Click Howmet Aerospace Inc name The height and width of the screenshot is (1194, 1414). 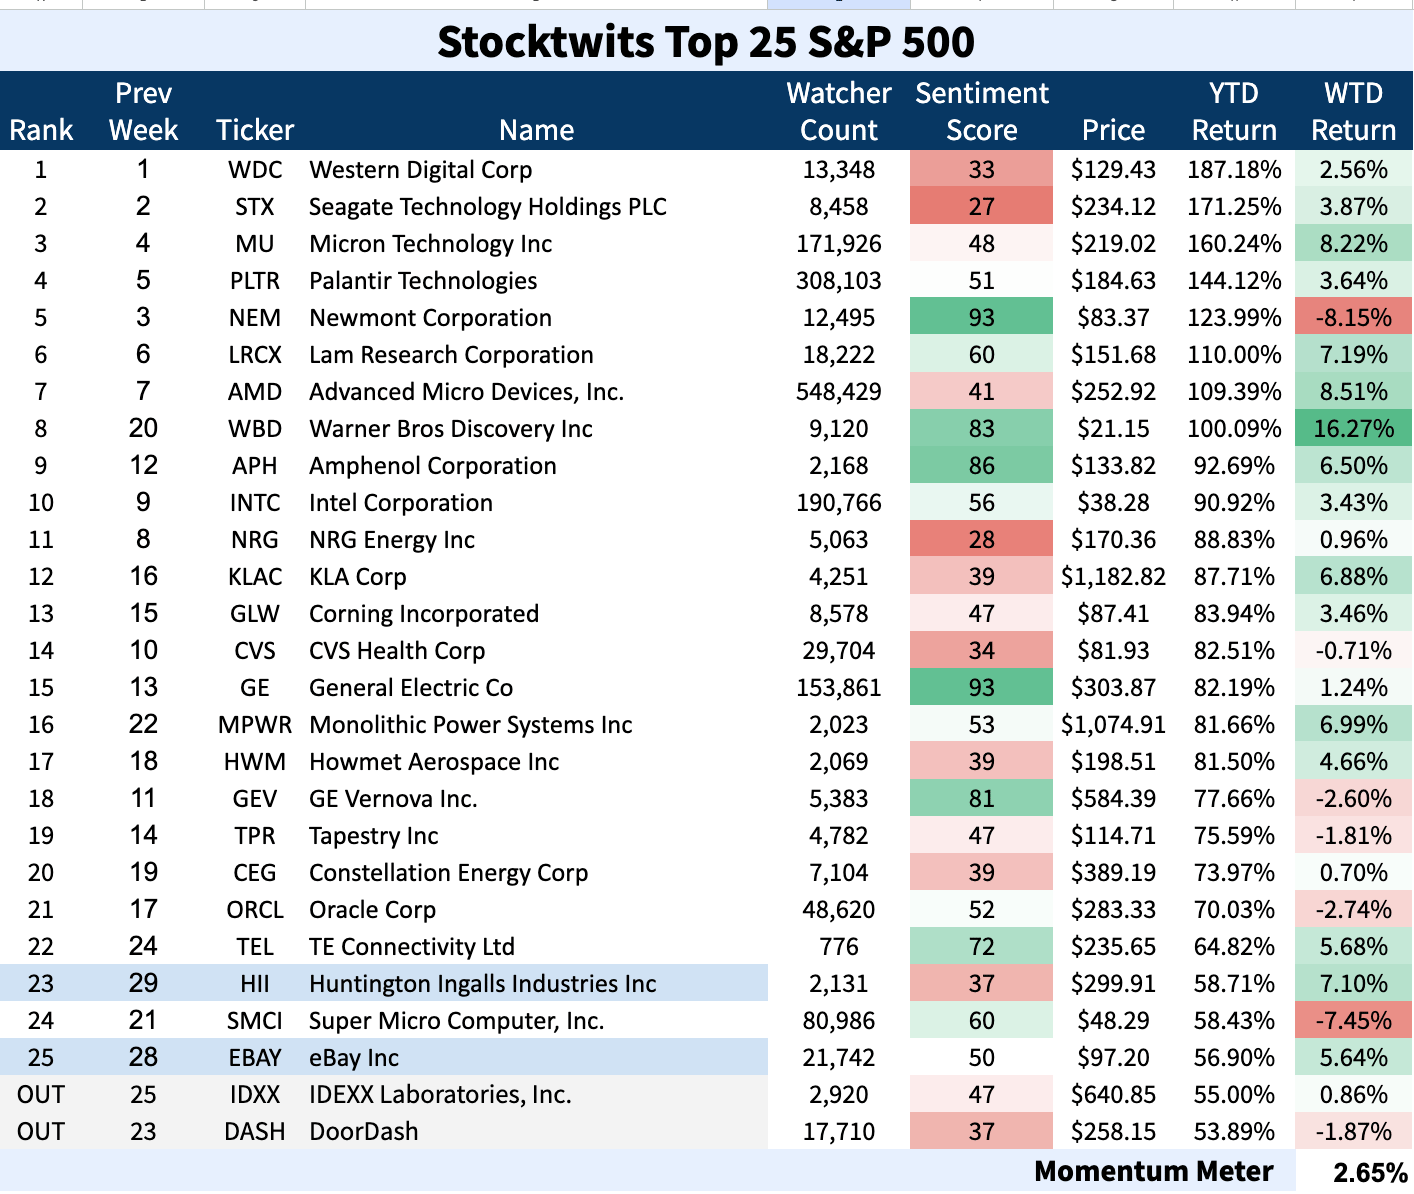434,762
